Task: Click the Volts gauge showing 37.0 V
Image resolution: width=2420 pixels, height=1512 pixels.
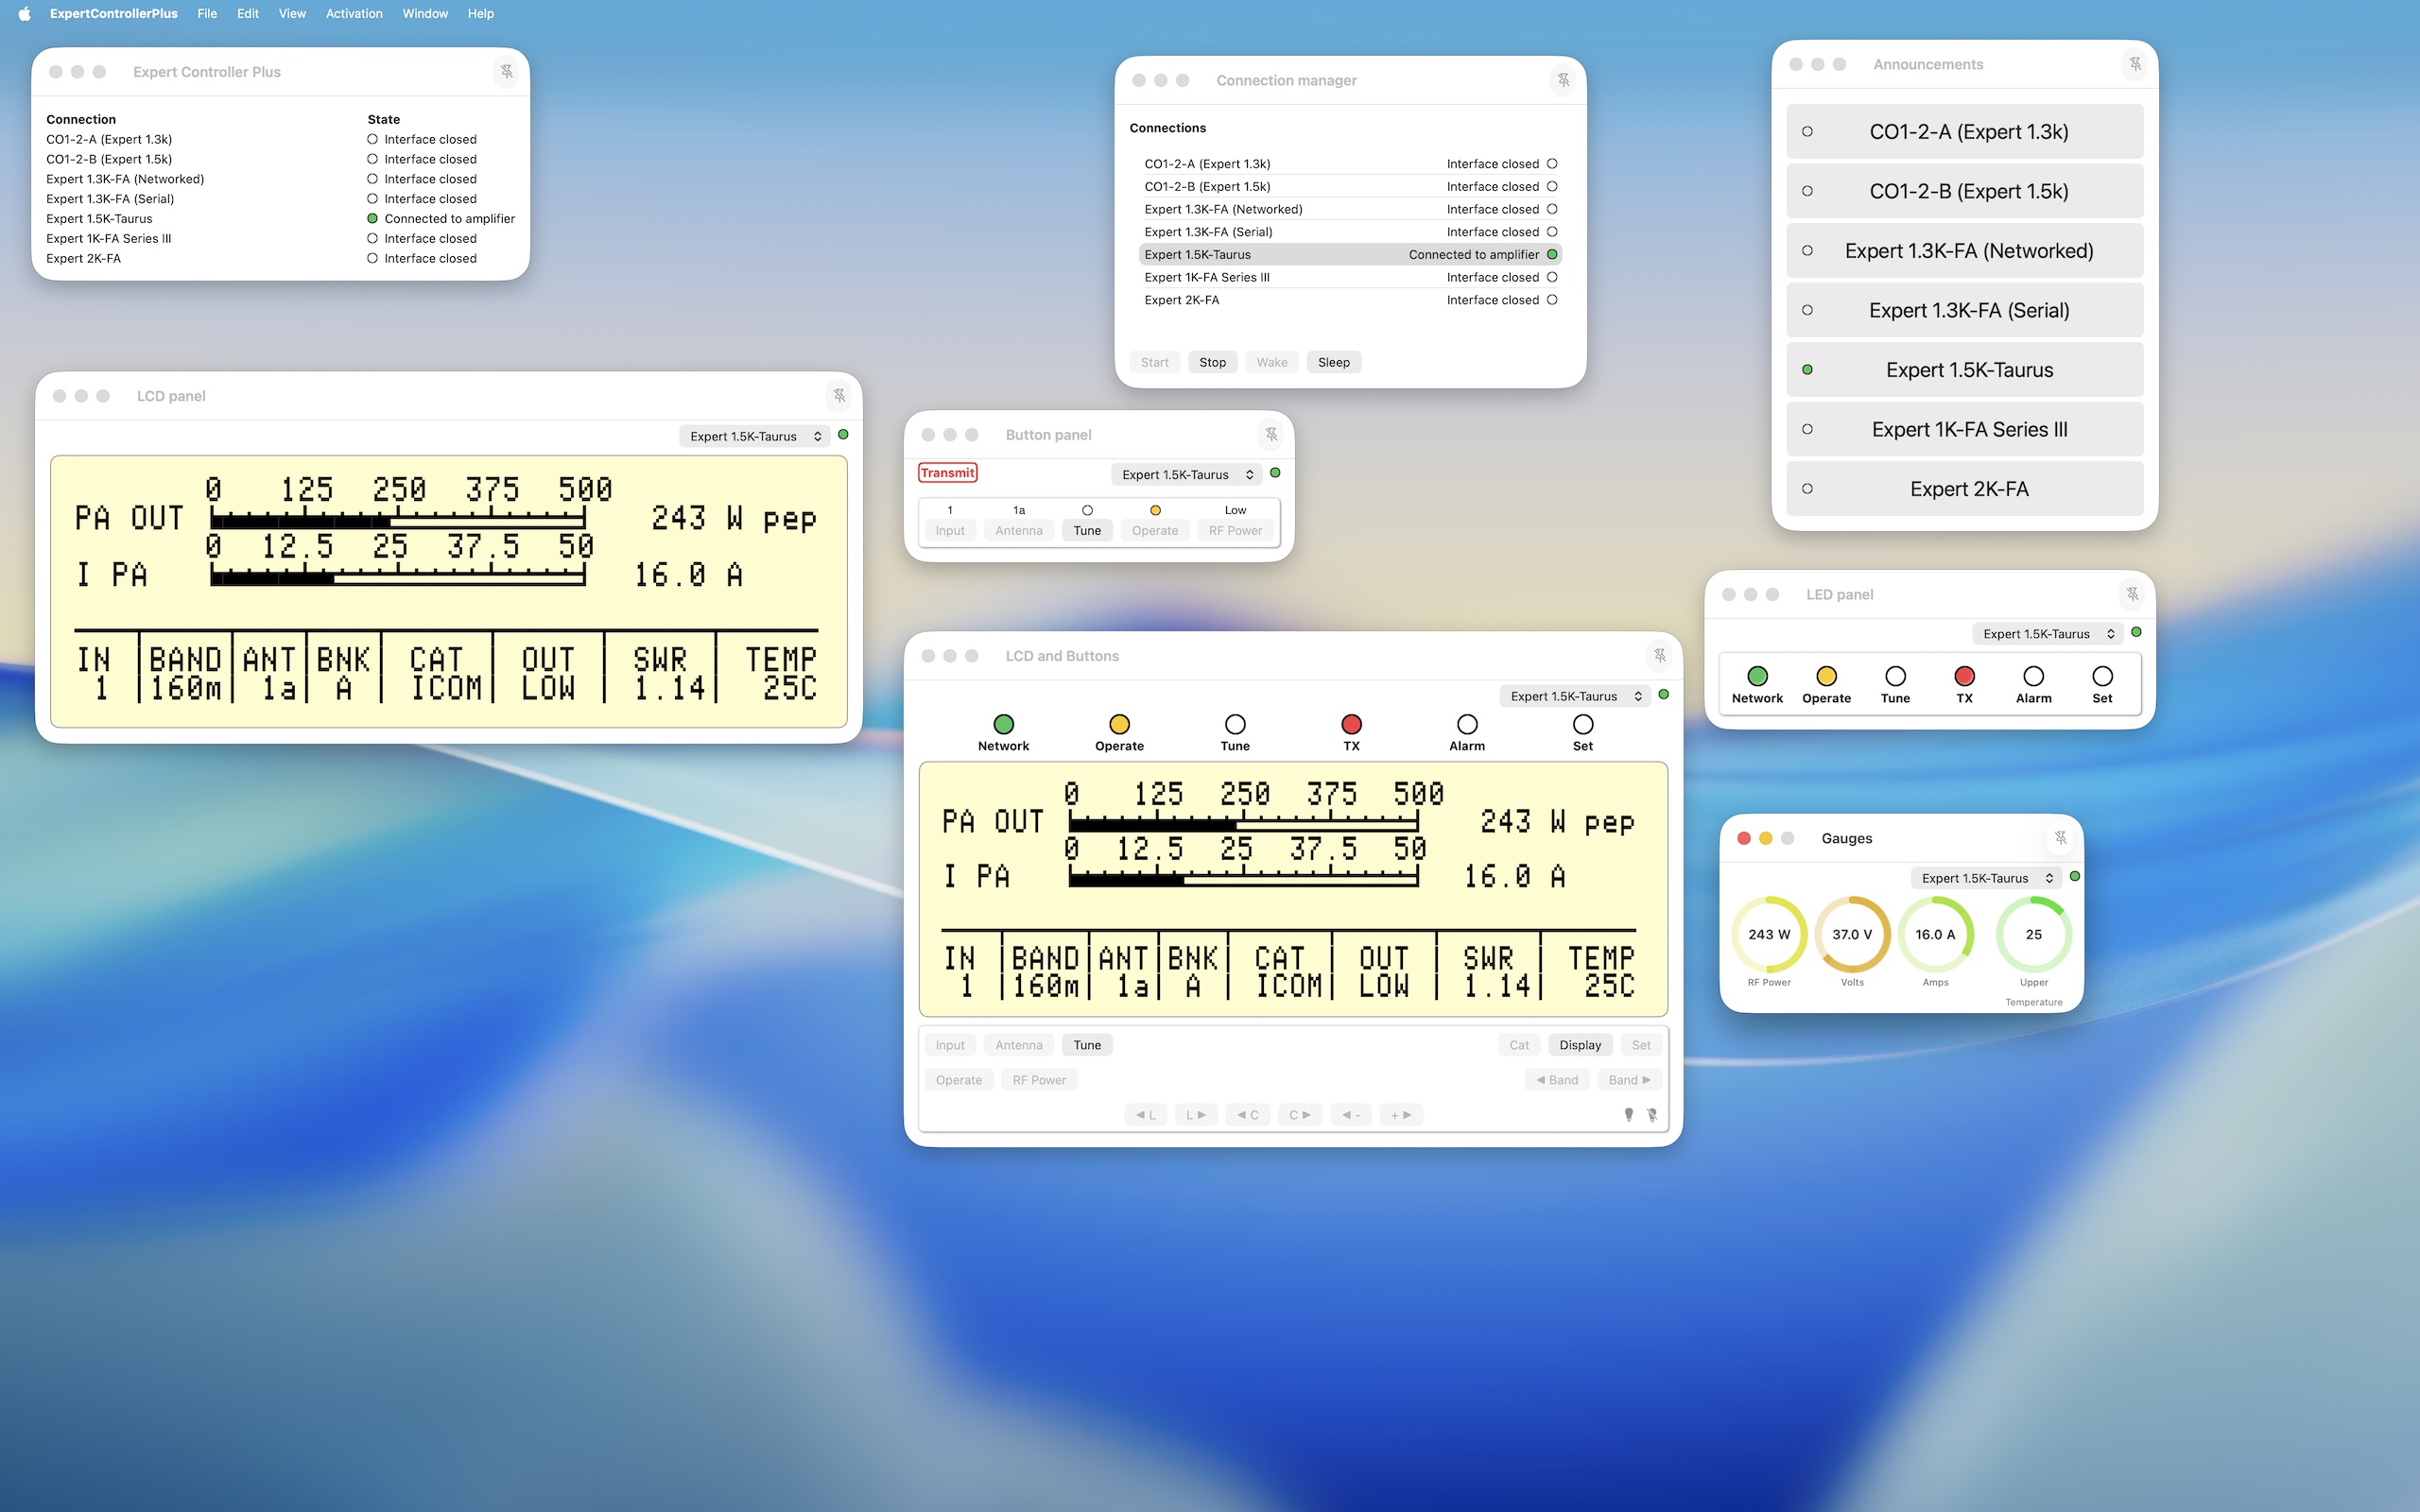Action: coord(1852,935)
